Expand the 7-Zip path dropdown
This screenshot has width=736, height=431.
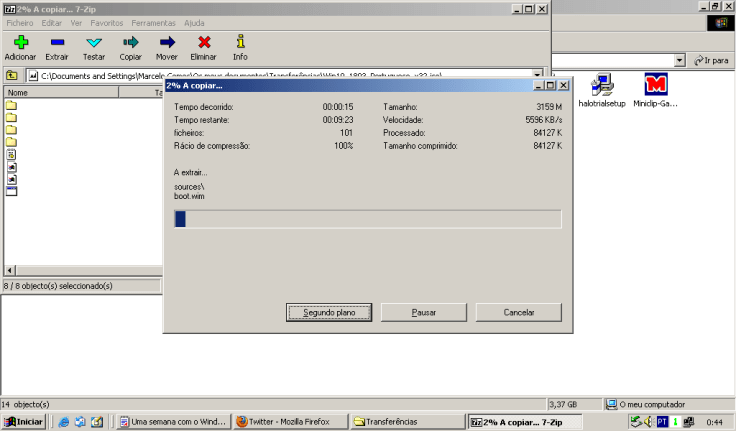[x=537, y=75]
